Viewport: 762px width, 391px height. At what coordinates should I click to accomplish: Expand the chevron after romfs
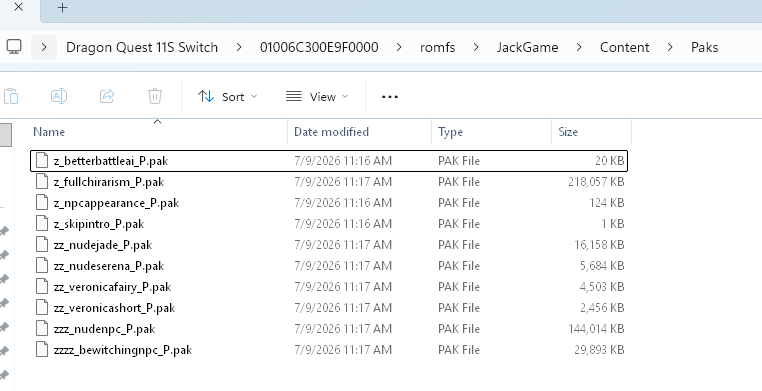click(476, 47)
